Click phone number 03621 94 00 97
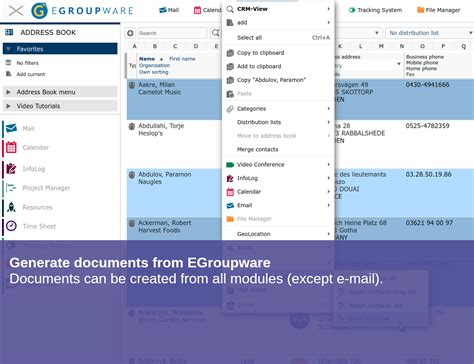The height and width of the screenshot is (364, 474). (x=429, y=223)
